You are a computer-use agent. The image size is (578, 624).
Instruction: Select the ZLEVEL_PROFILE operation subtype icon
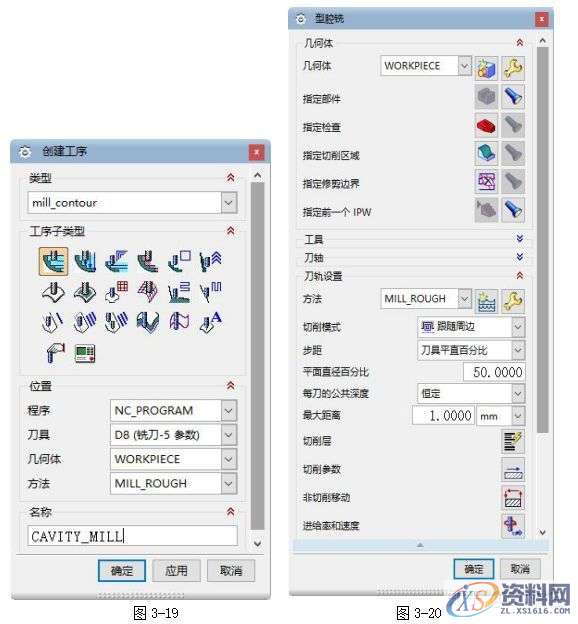(x=179, y=261)
